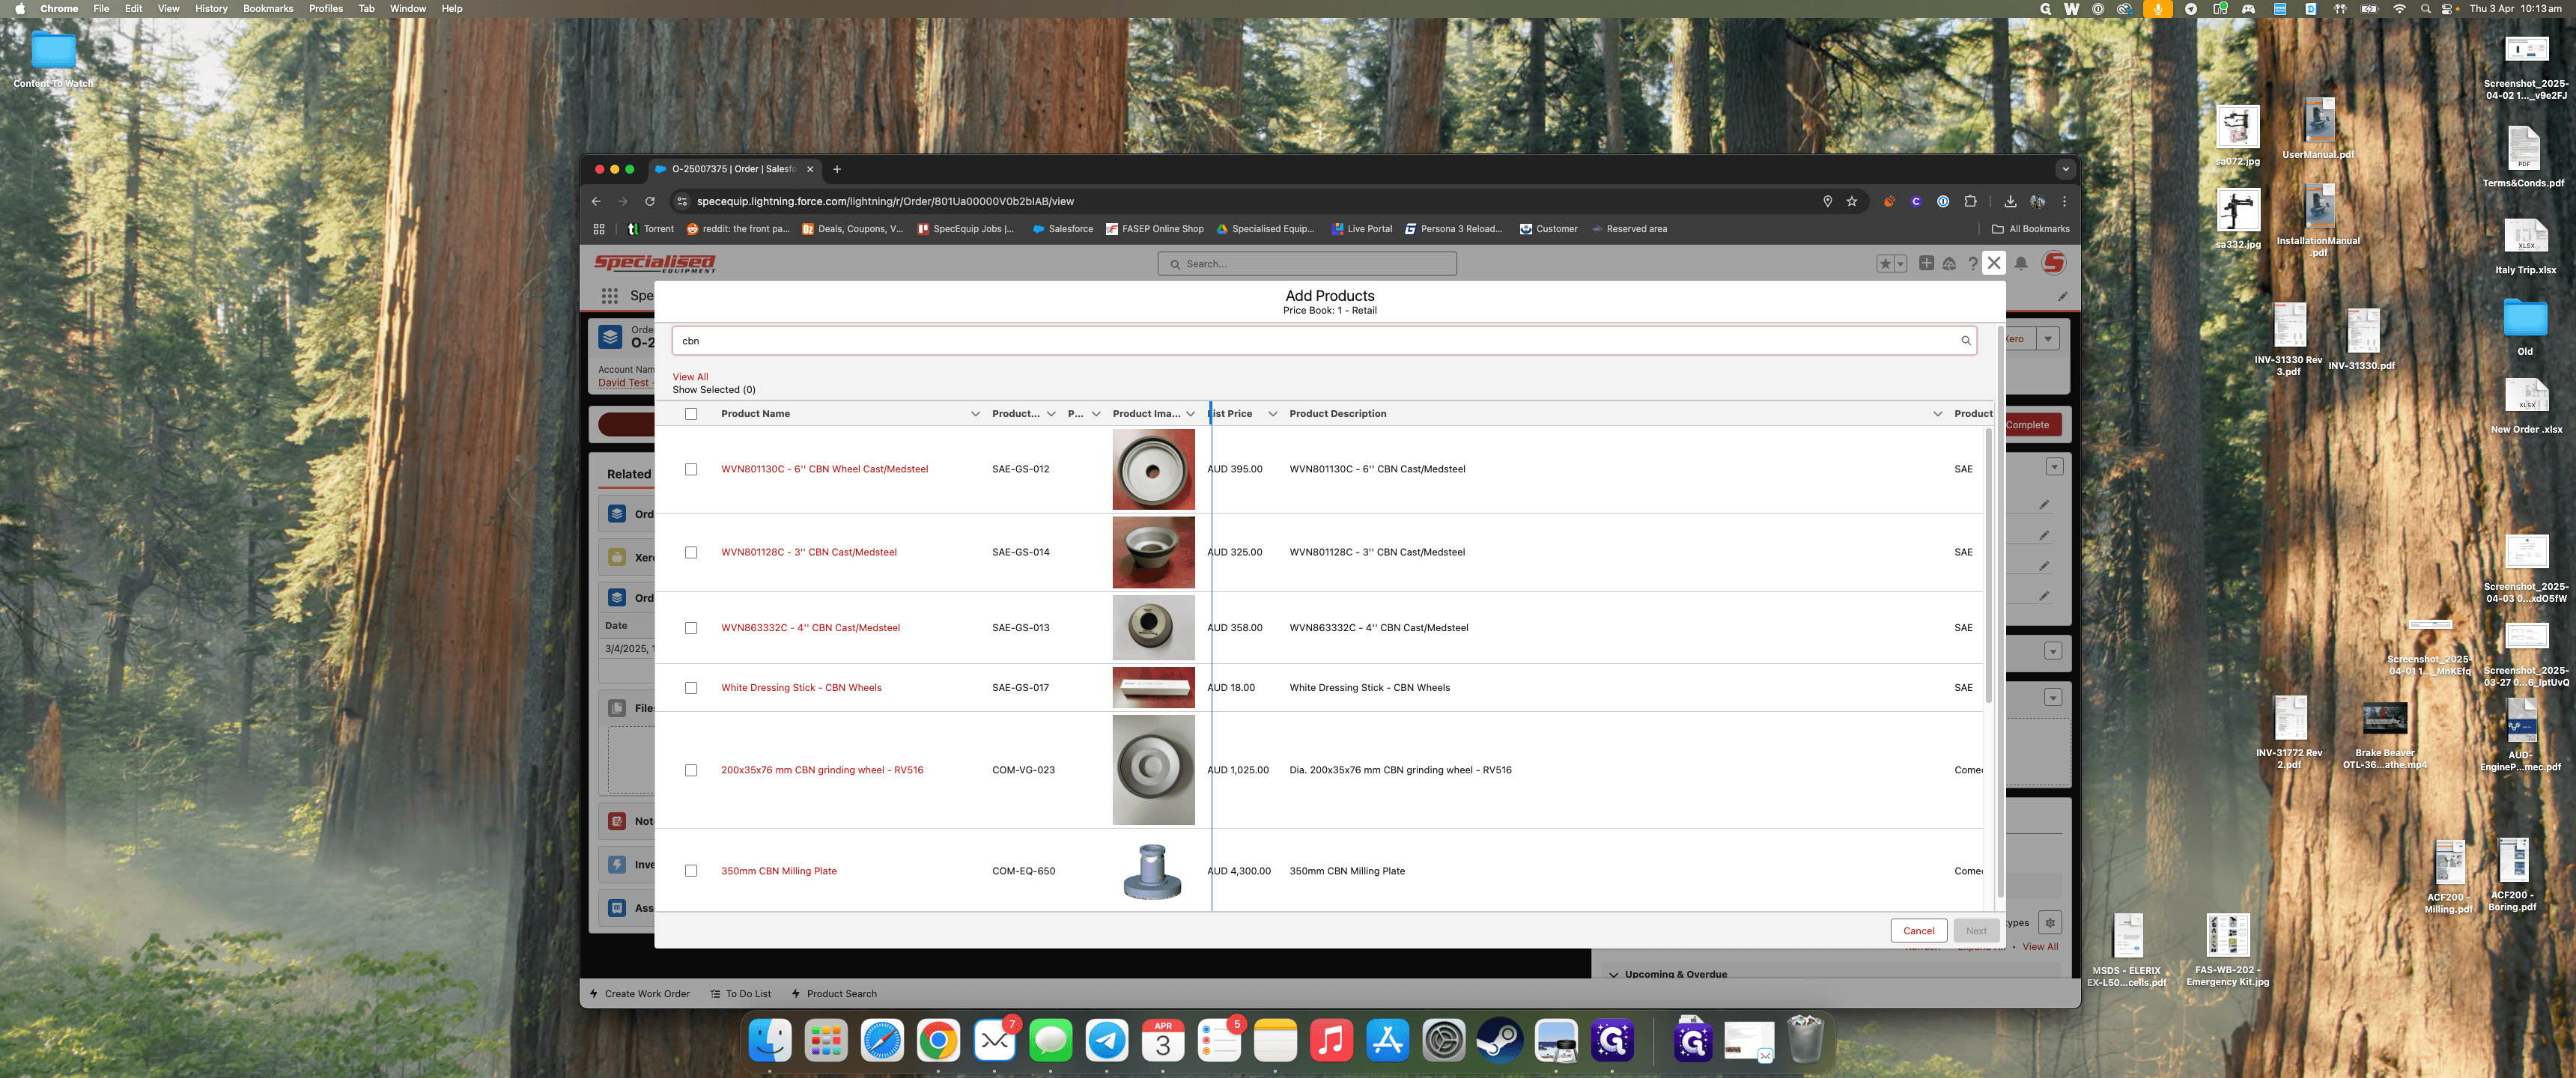Open Steam from the dock
This screenshot has height=1078, width=2576.
click(1500, 1041)
